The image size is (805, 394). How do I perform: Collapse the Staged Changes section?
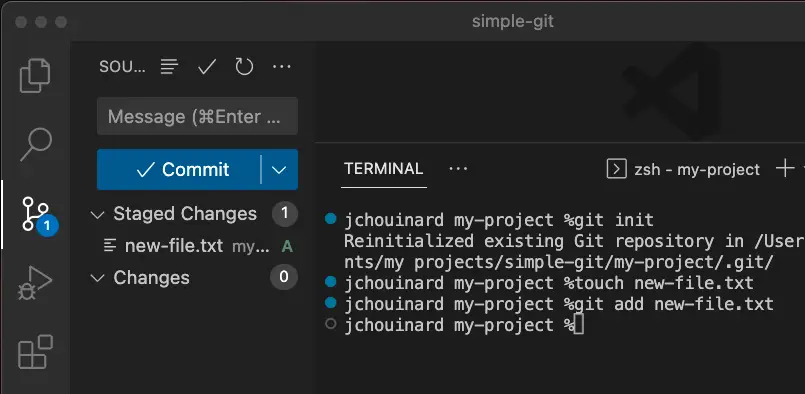[x=97, y=214]
